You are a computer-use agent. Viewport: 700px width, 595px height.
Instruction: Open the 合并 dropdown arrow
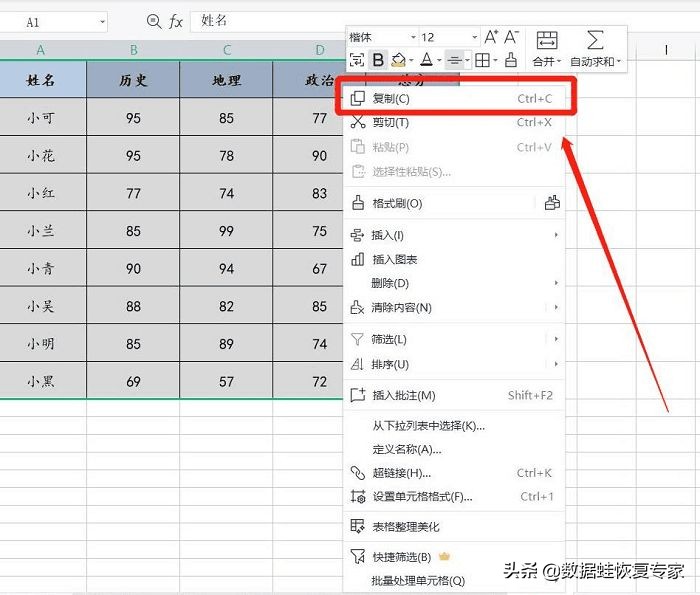click(x=558, y=61)
